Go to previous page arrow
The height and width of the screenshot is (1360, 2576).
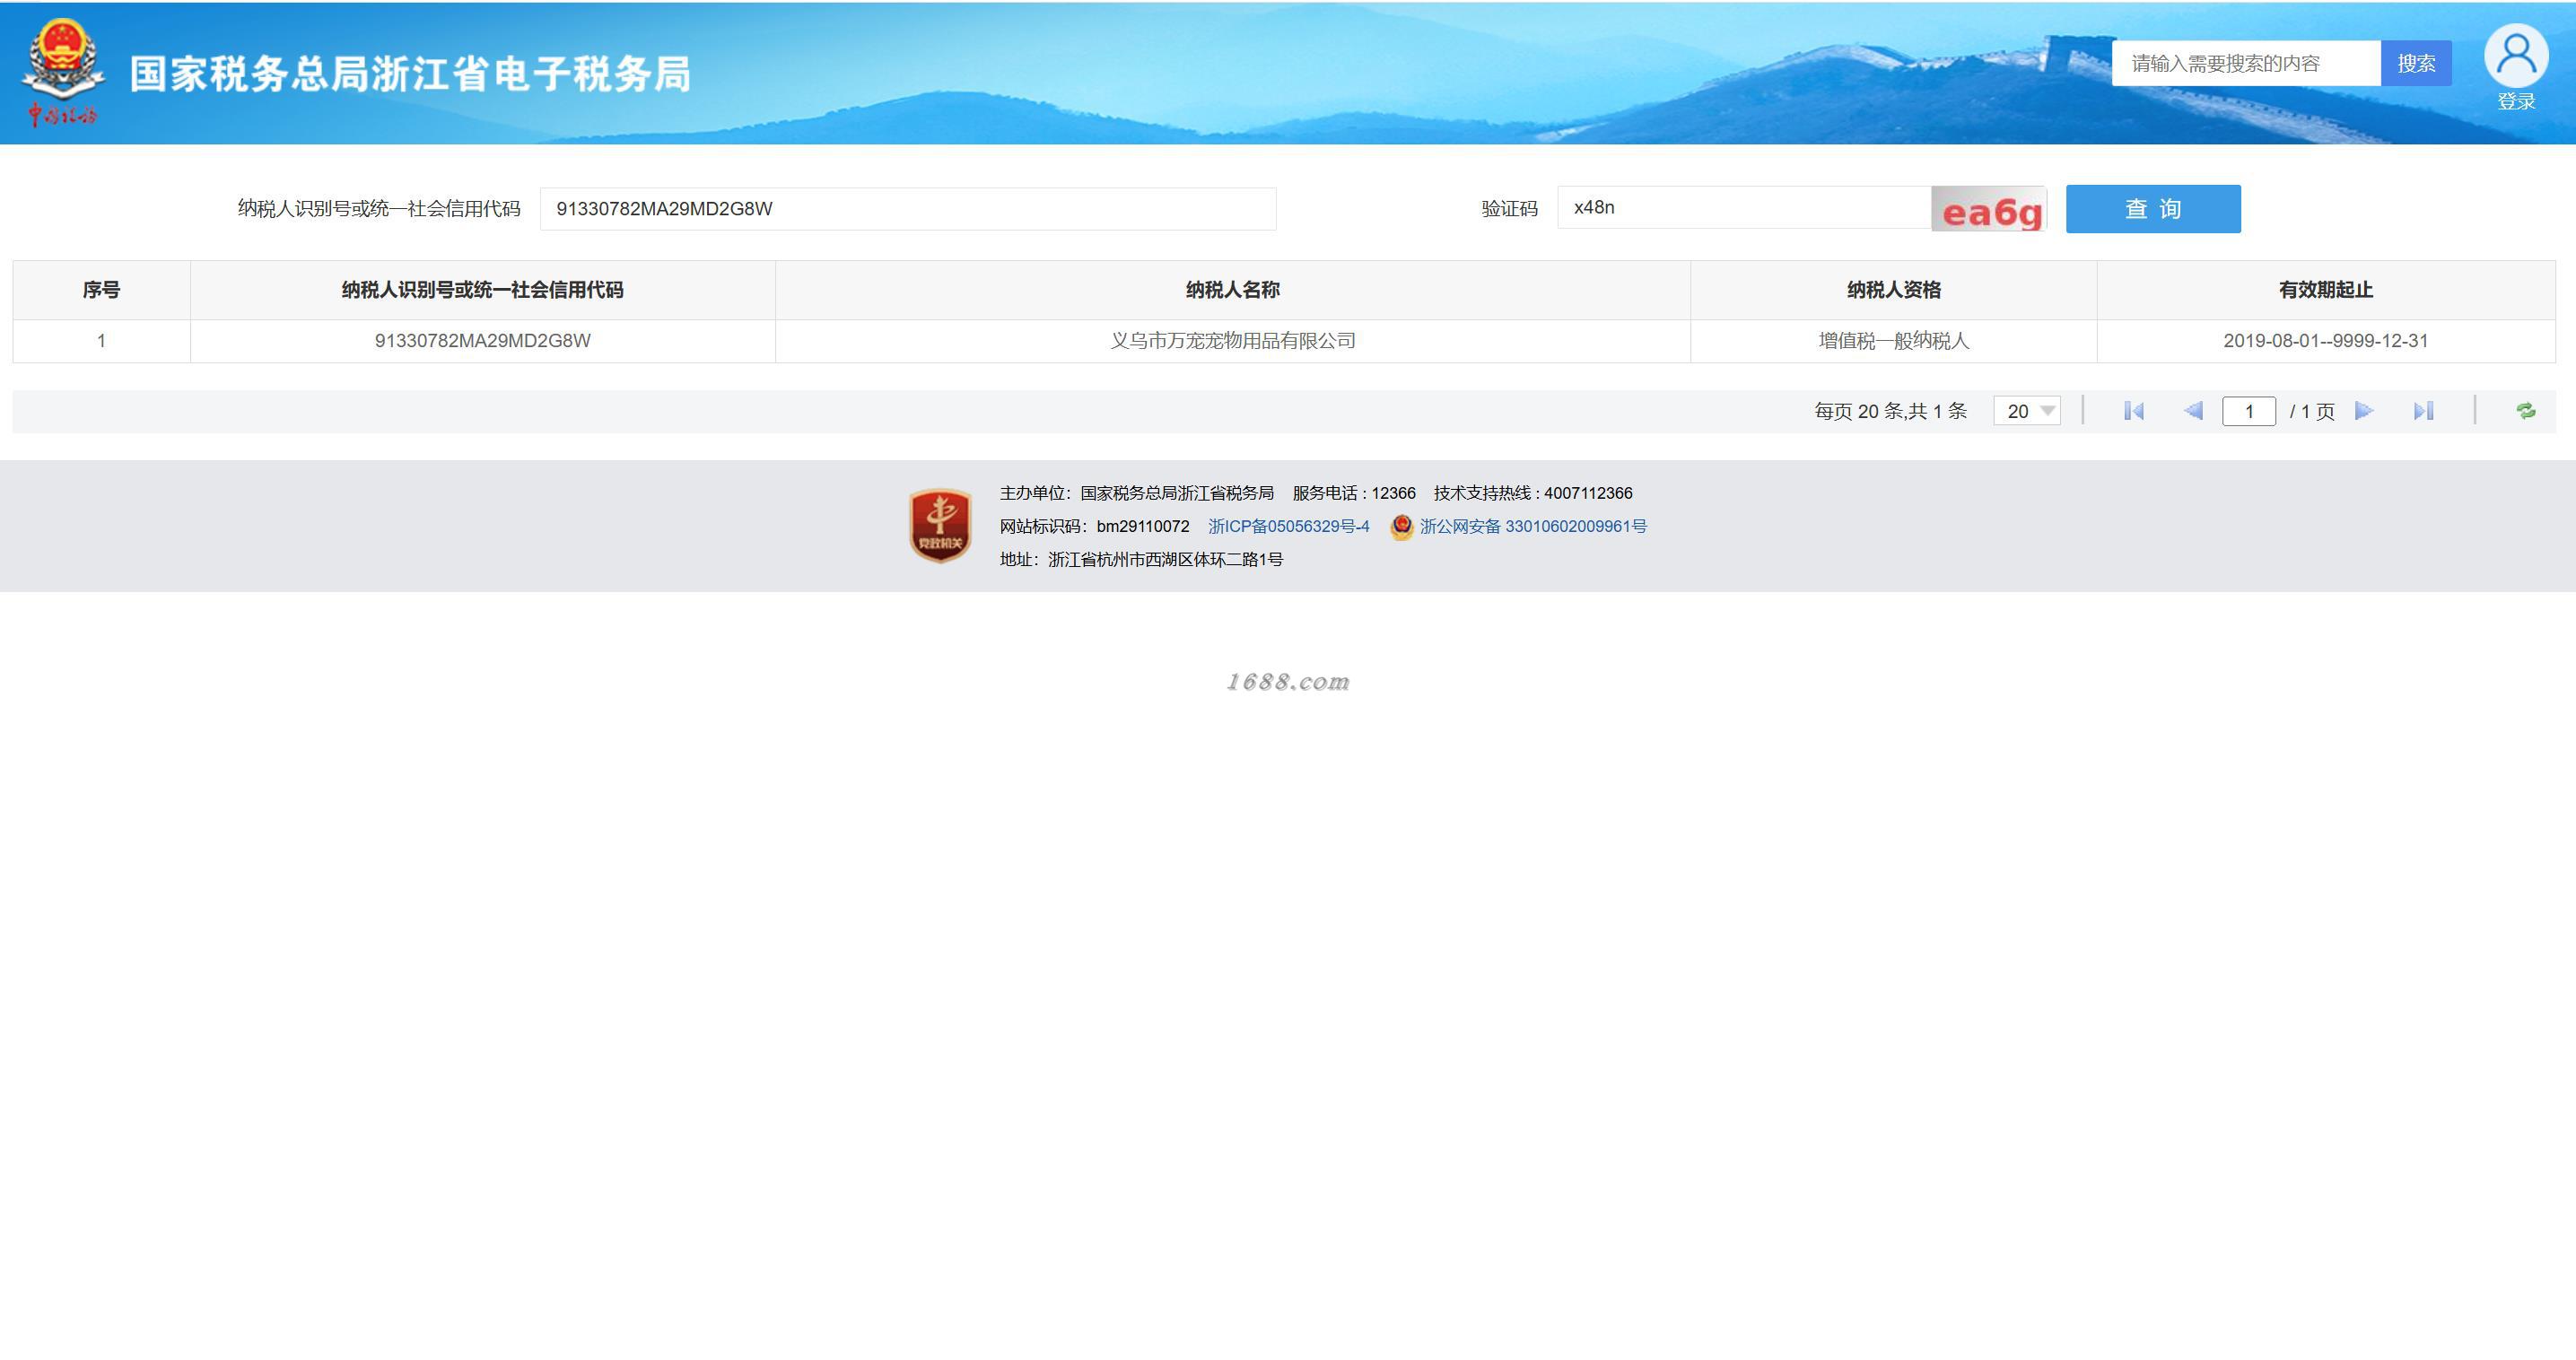(x=2193, y=411)
